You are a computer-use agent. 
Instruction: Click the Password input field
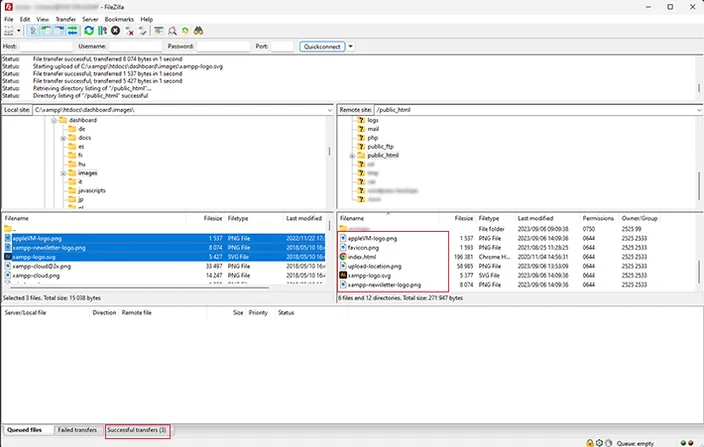pyautogui.click(x=224, y=46)
